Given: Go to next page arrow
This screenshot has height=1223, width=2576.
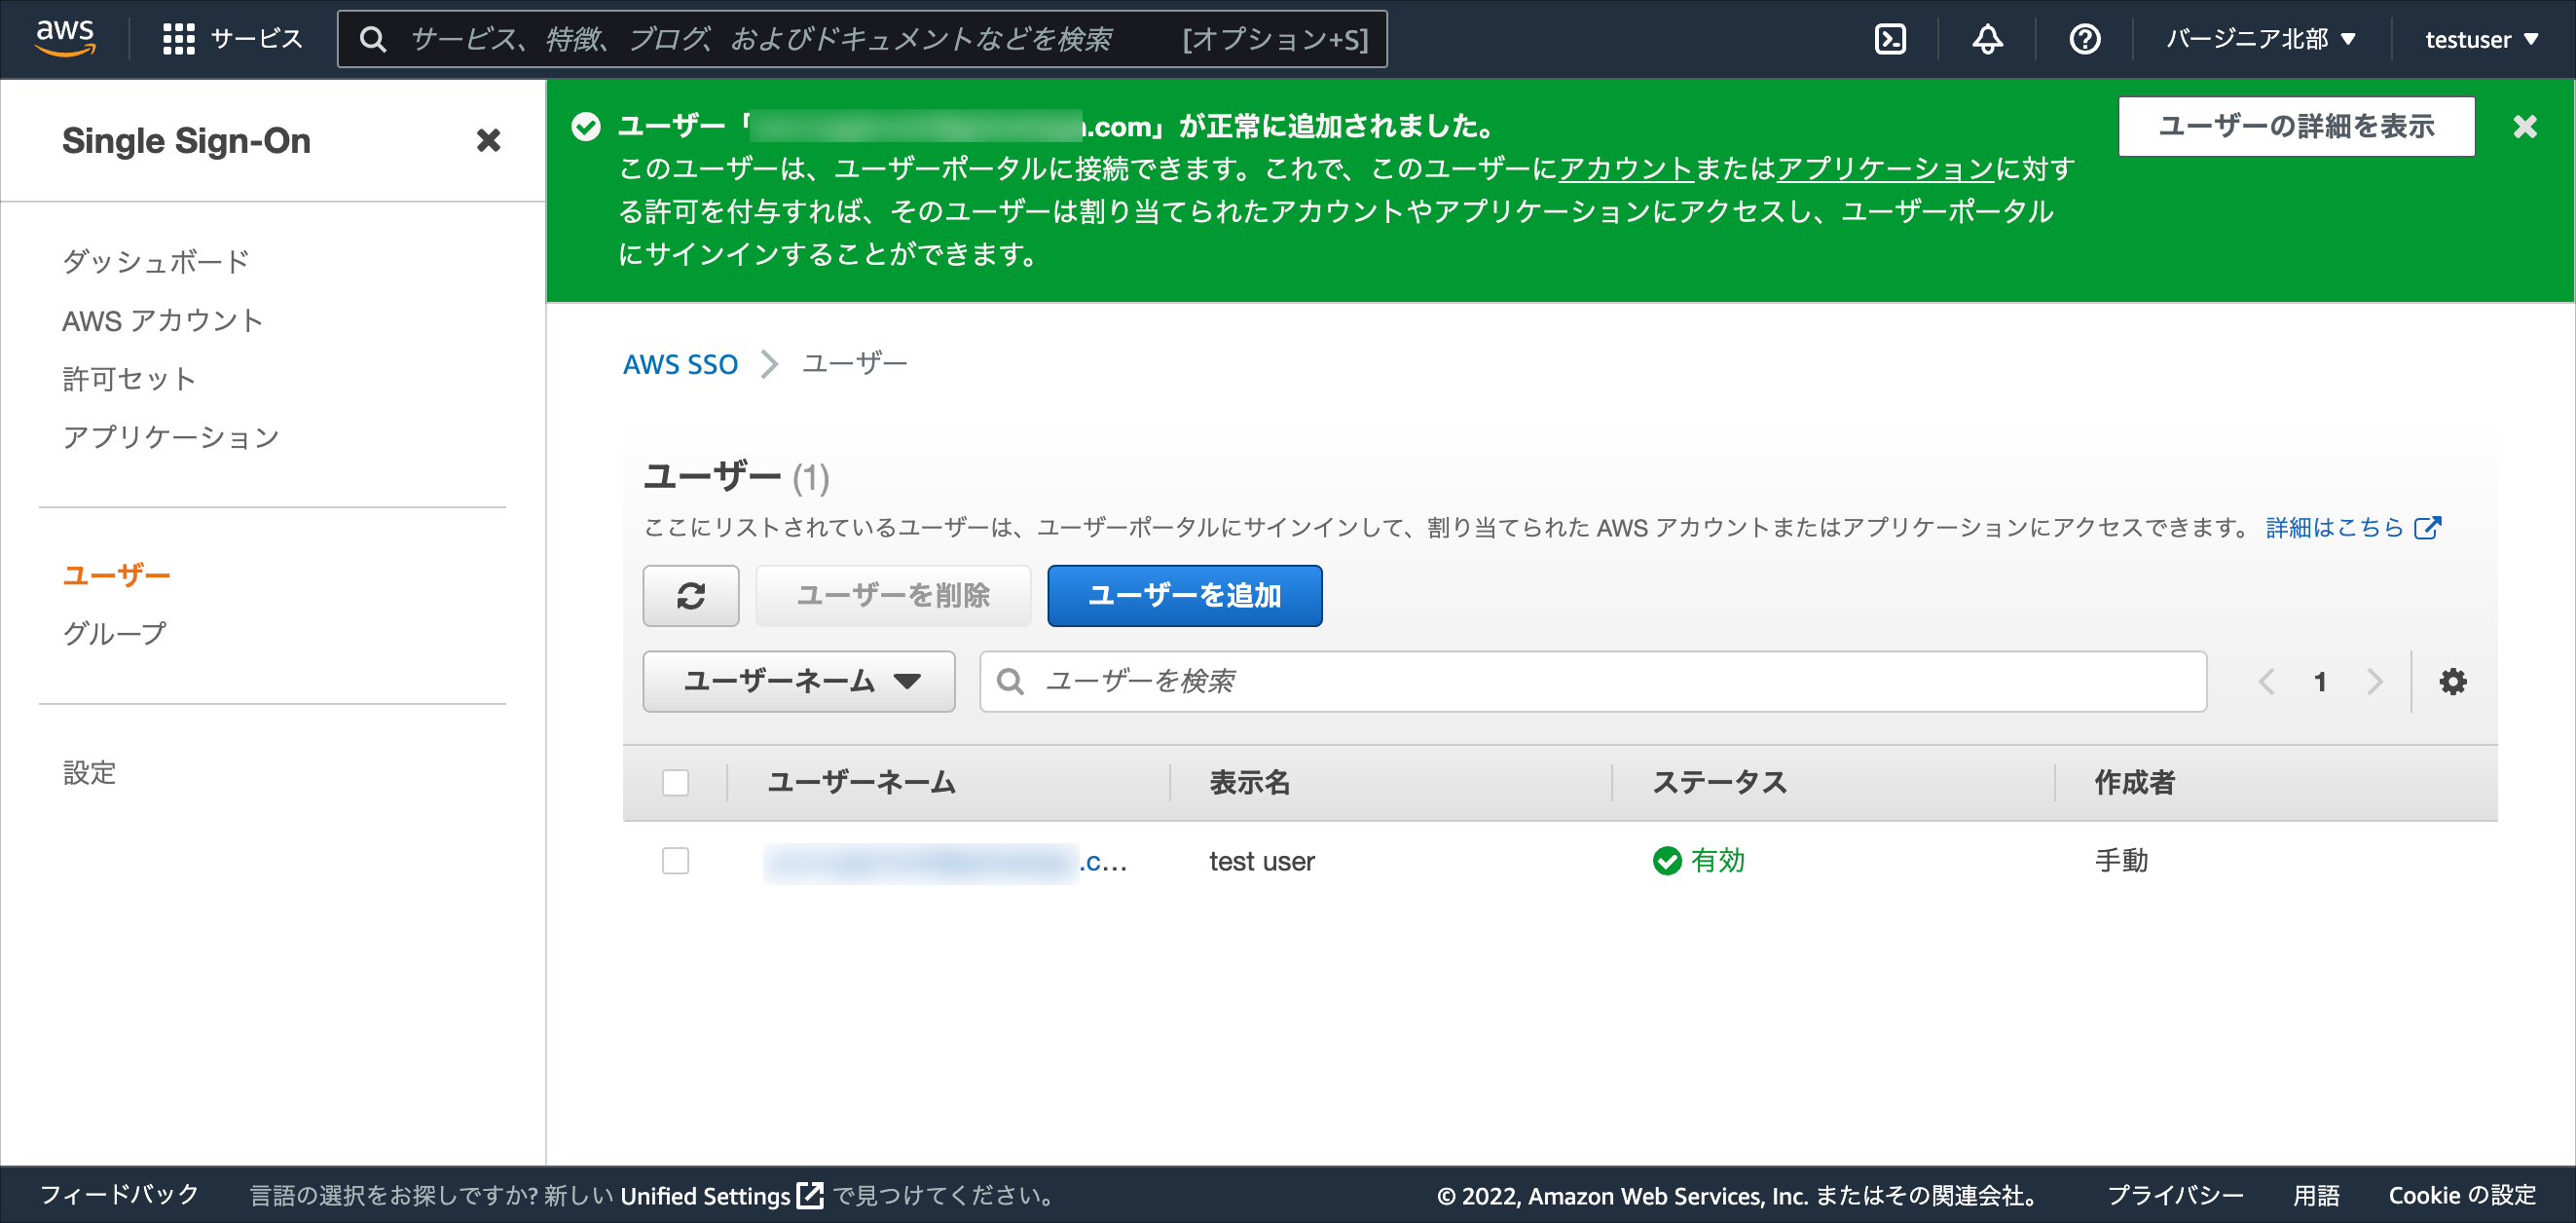Looking at the screenshot, I should tap(2375, 681).
